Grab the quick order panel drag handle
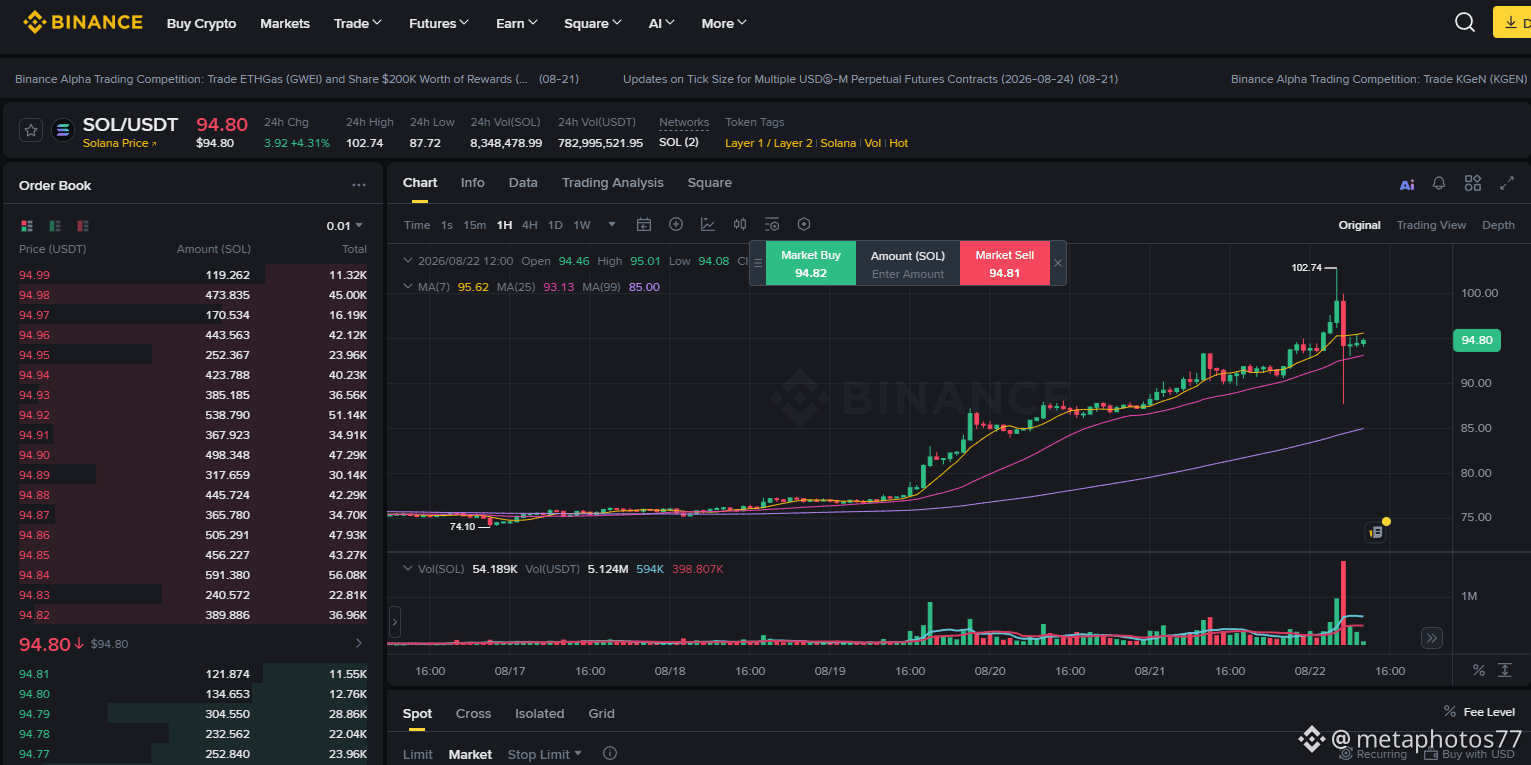 [x=758, y=263]
